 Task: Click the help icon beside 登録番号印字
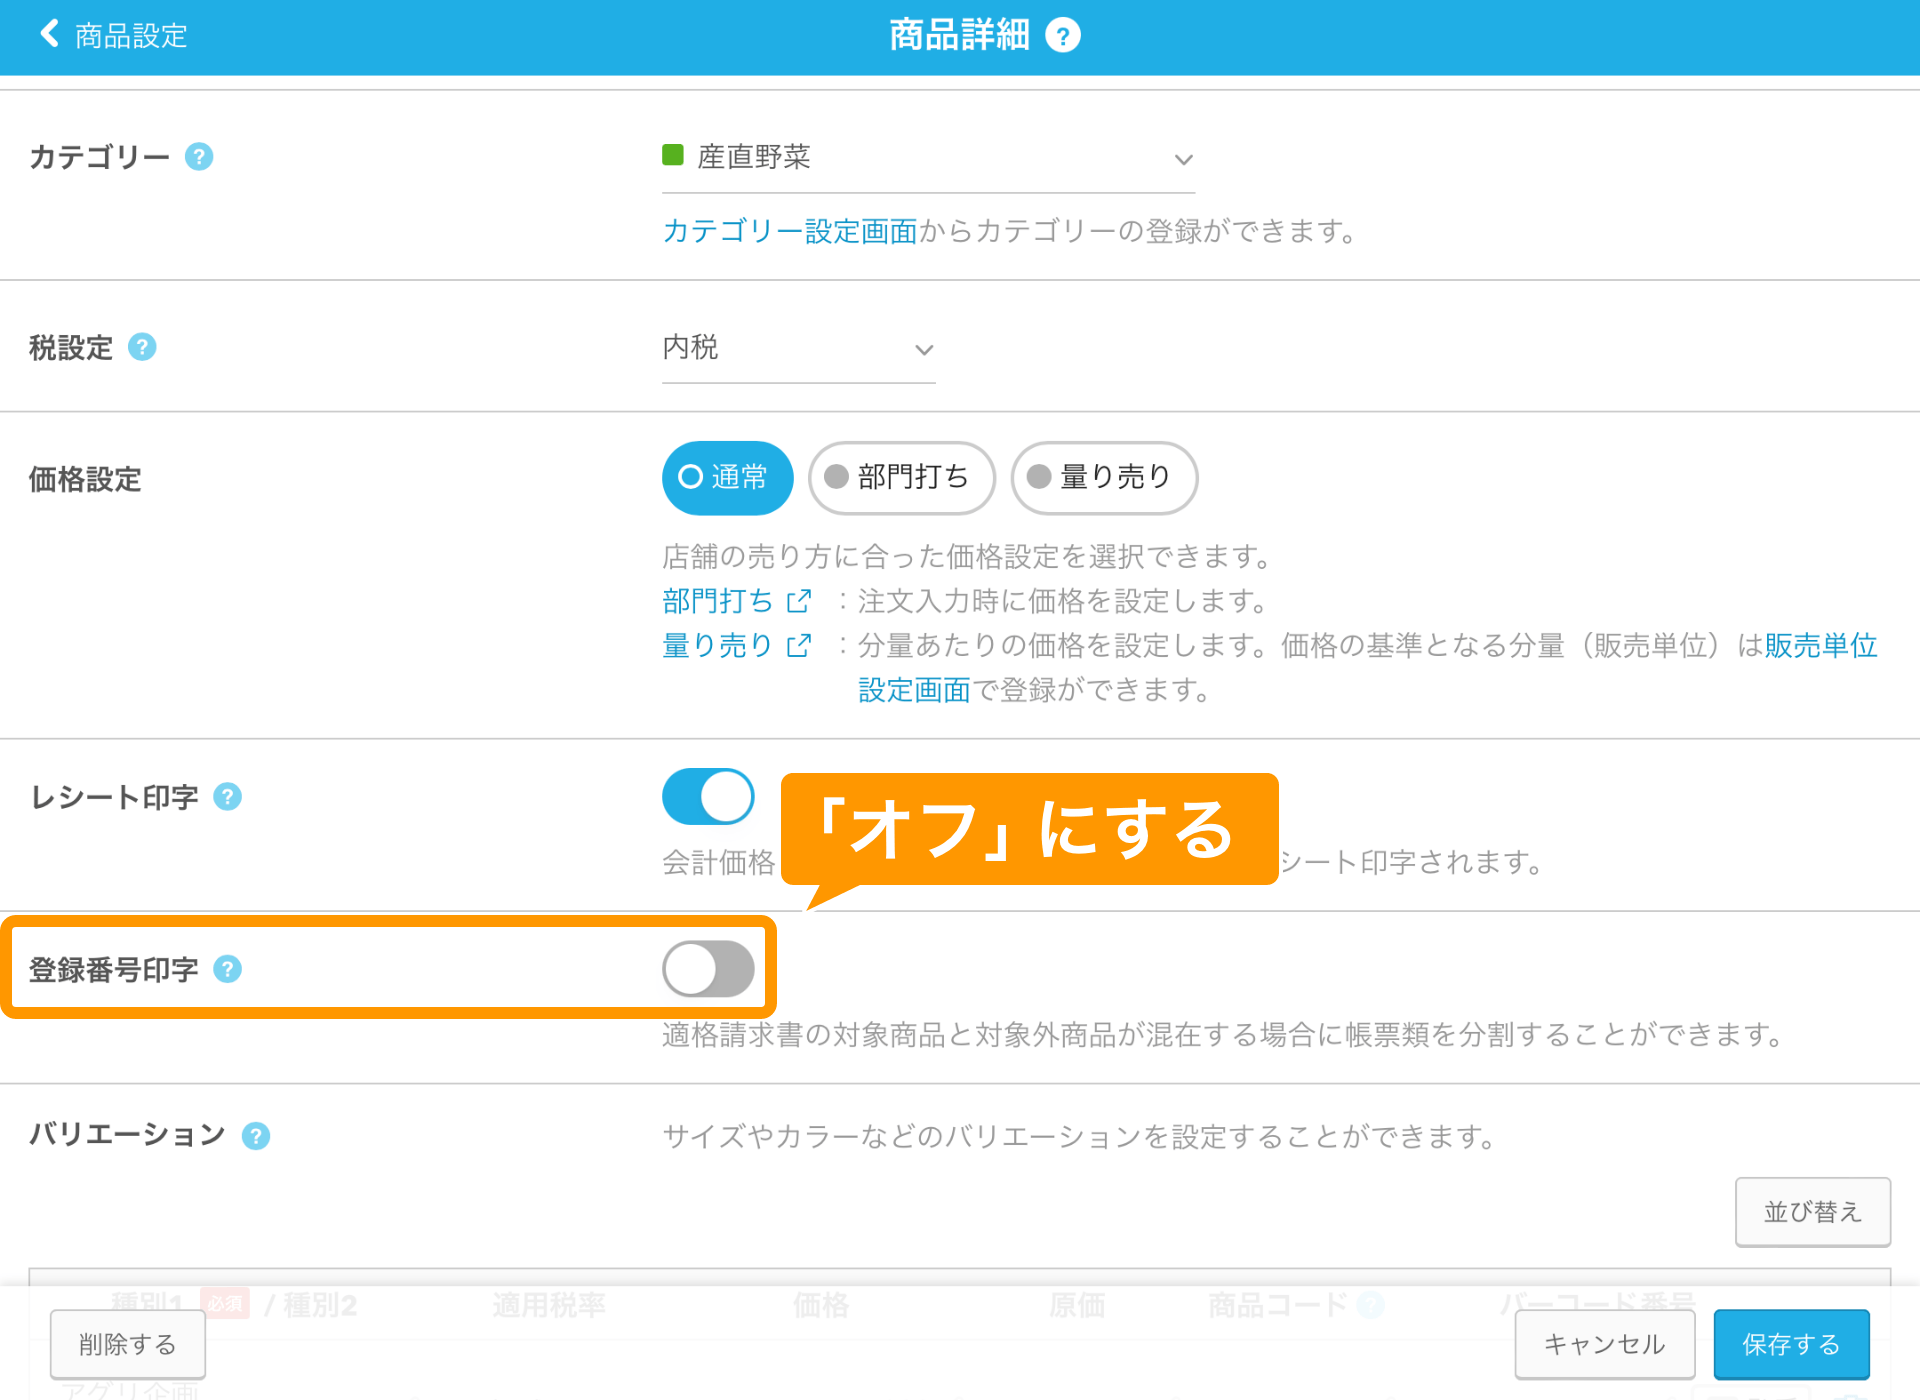[228, 969]
